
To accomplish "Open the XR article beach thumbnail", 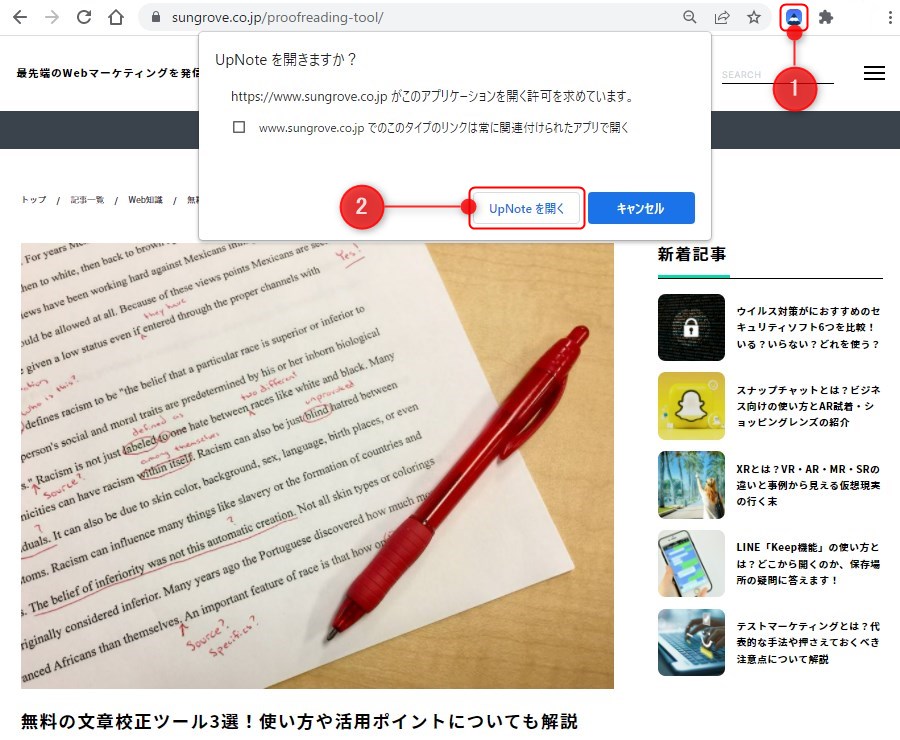I will click(691, 485).
